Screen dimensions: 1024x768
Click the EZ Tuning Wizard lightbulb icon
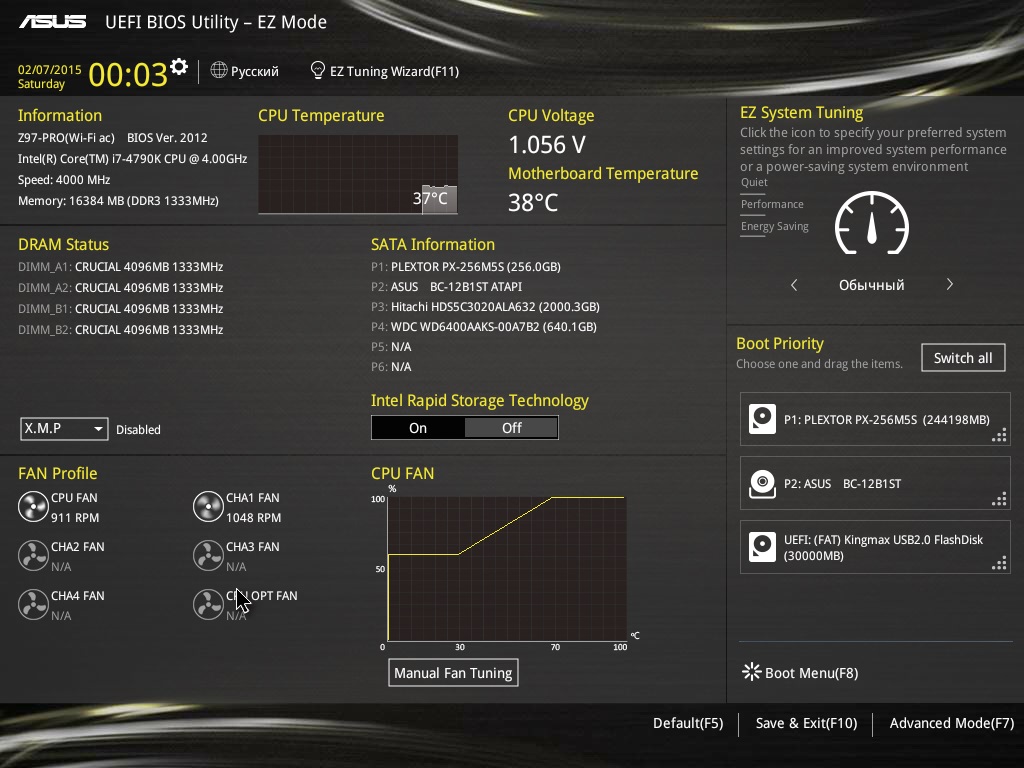coord(317,70)
